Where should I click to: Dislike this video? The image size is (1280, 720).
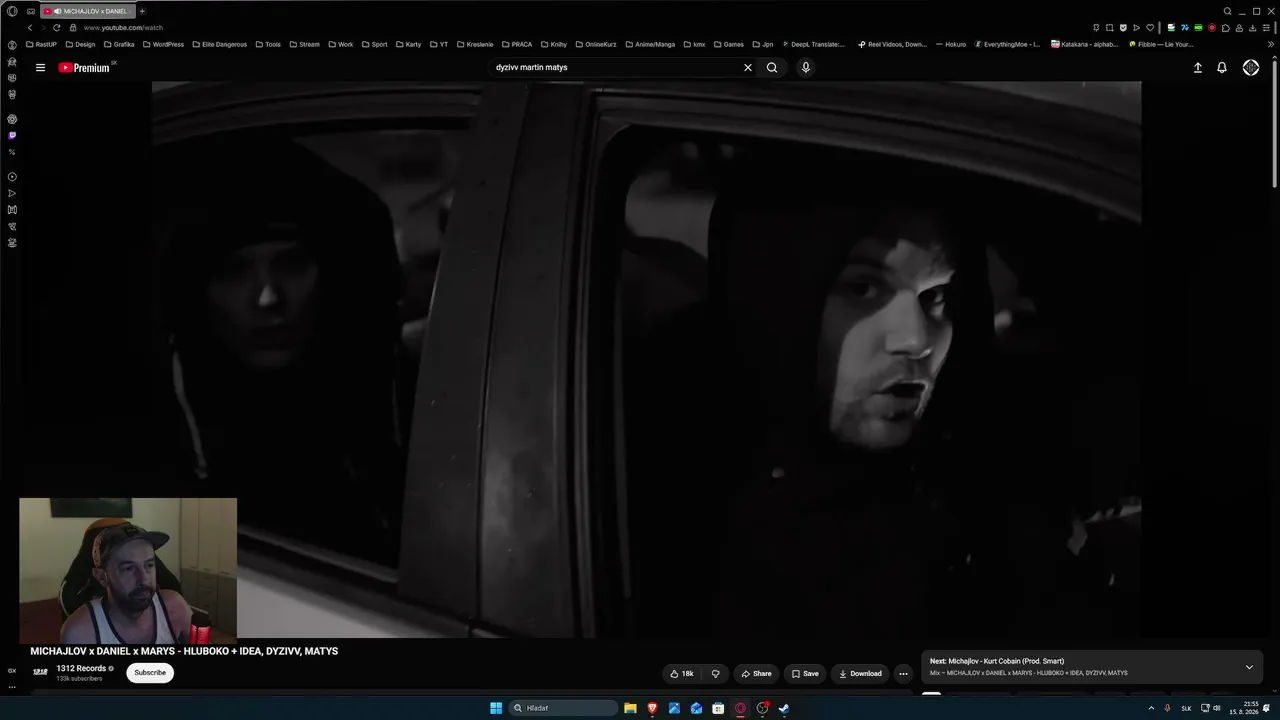click(715, 674)
